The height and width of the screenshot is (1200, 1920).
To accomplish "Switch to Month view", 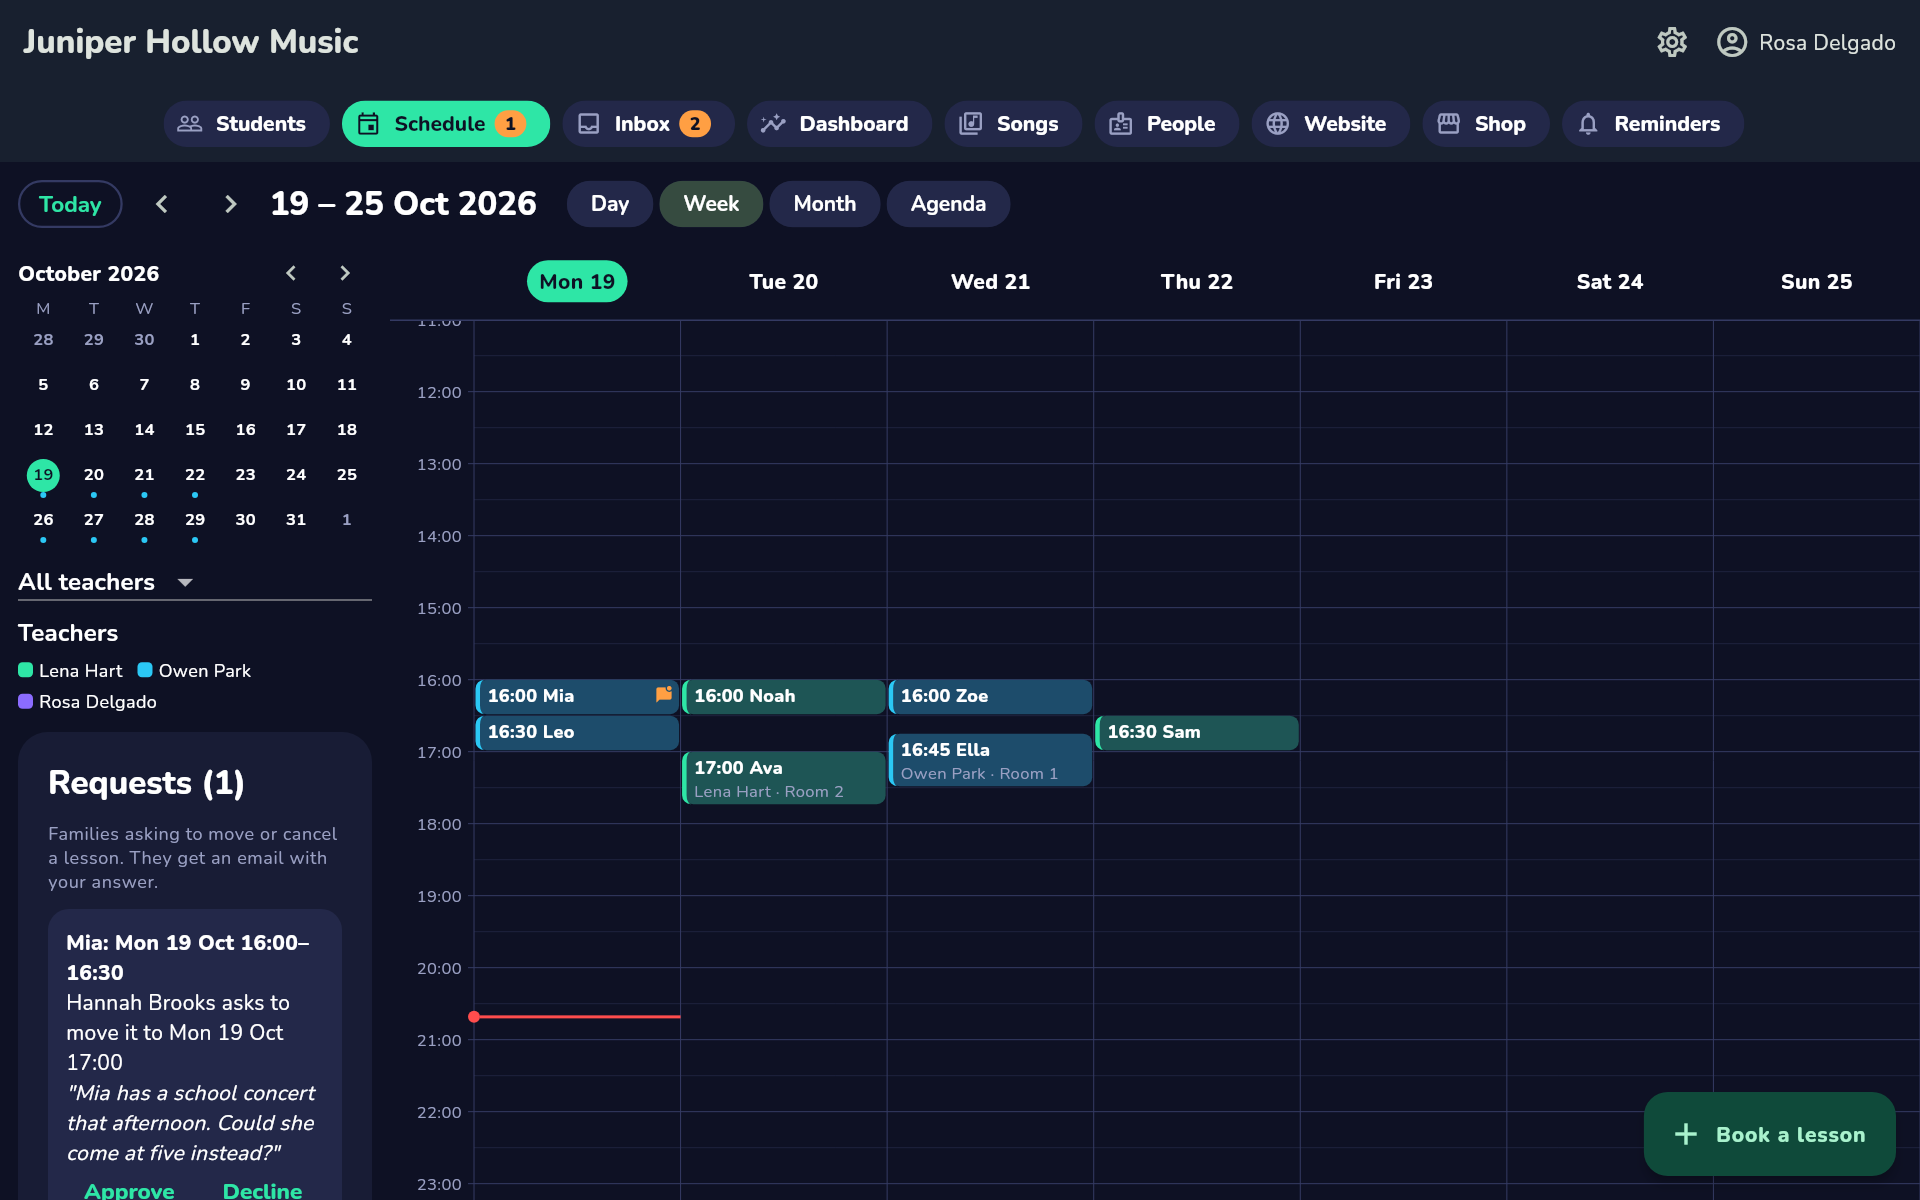I will [x=825, y=204].
